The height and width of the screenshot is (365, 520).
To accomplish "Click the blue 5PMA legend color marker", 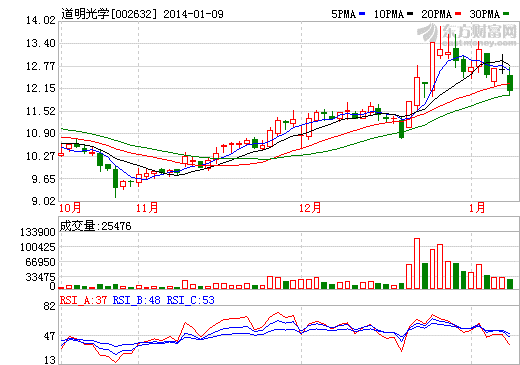I will [362, 14].
